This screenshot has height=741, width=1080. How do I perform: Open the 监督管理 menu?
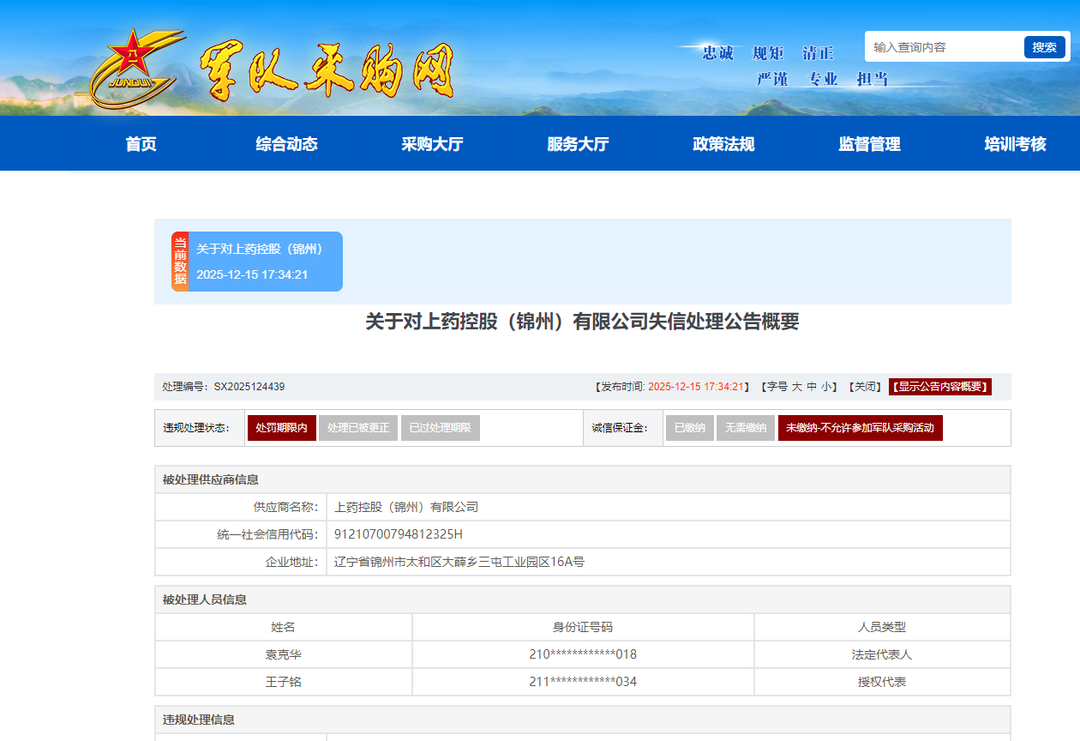click(x=869, y=144)
